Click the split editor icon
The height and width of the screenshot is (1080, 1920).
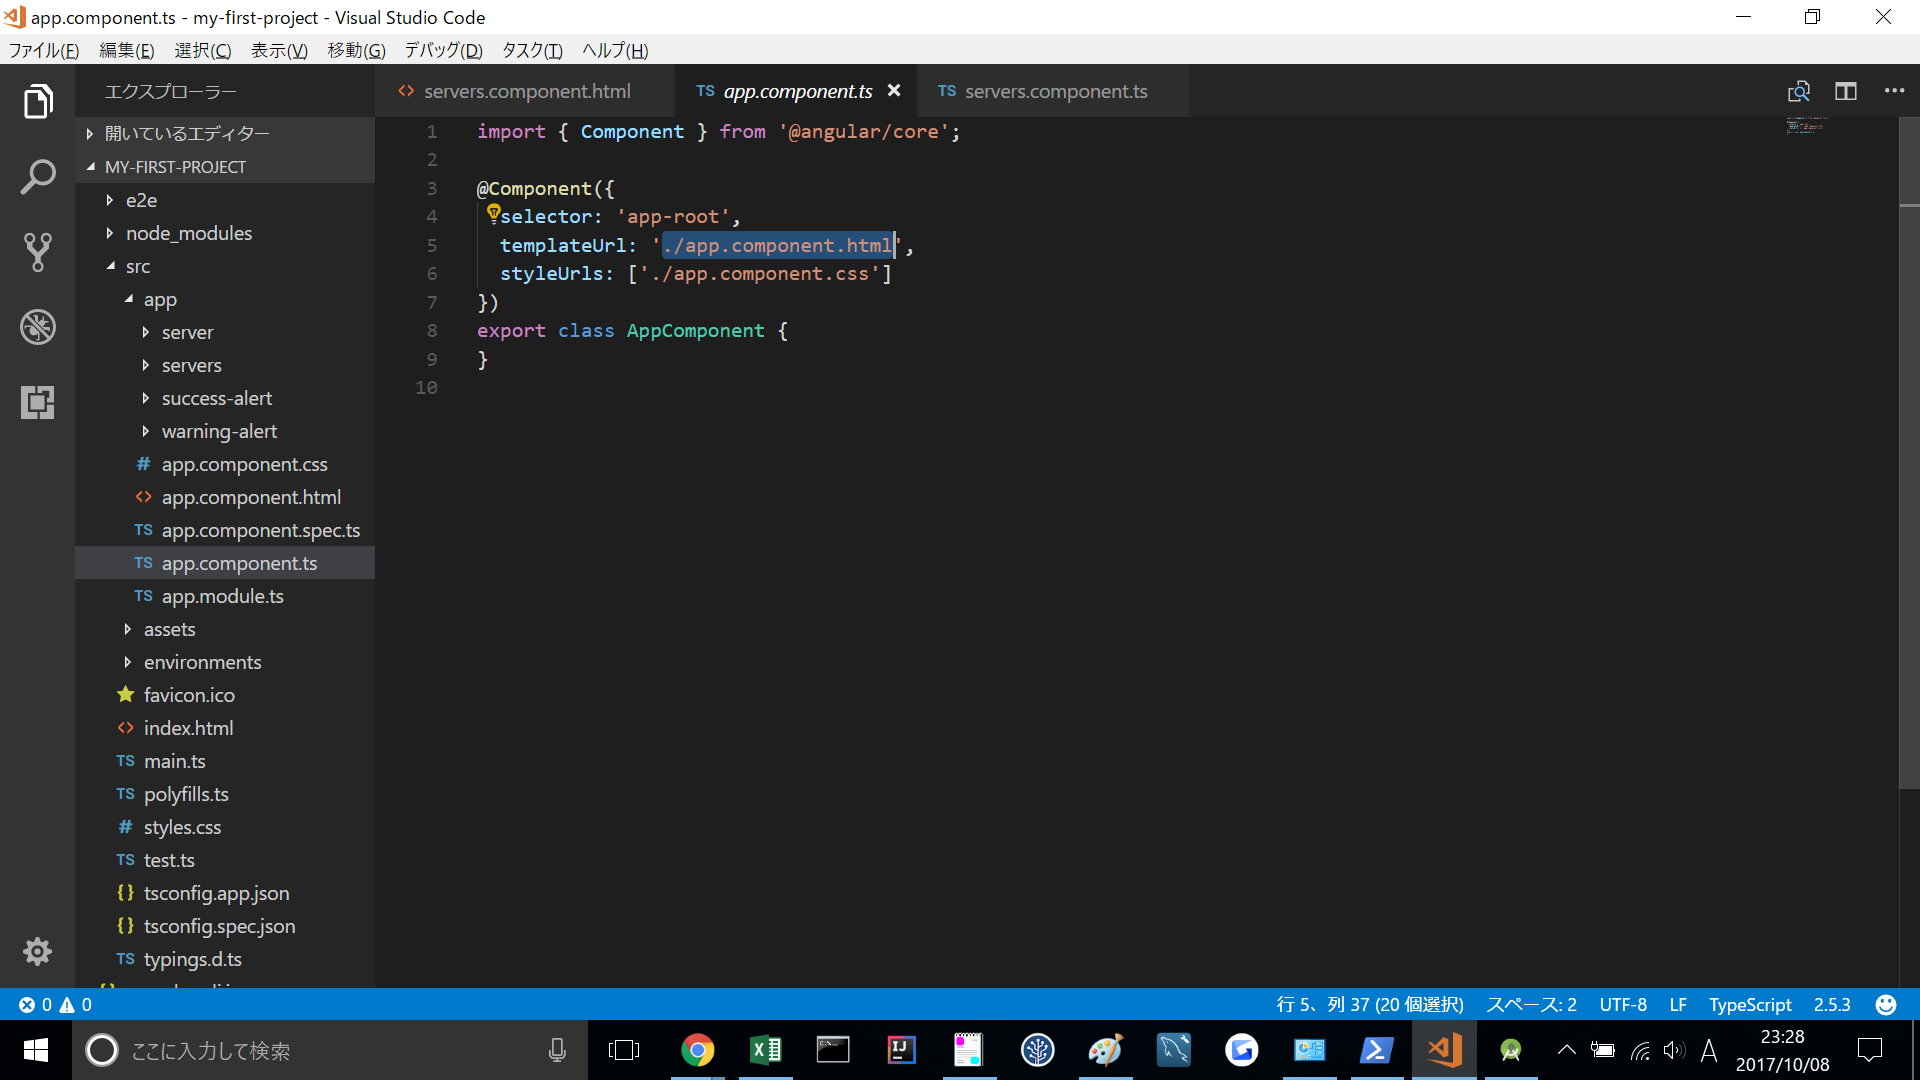pos(1846,91)
